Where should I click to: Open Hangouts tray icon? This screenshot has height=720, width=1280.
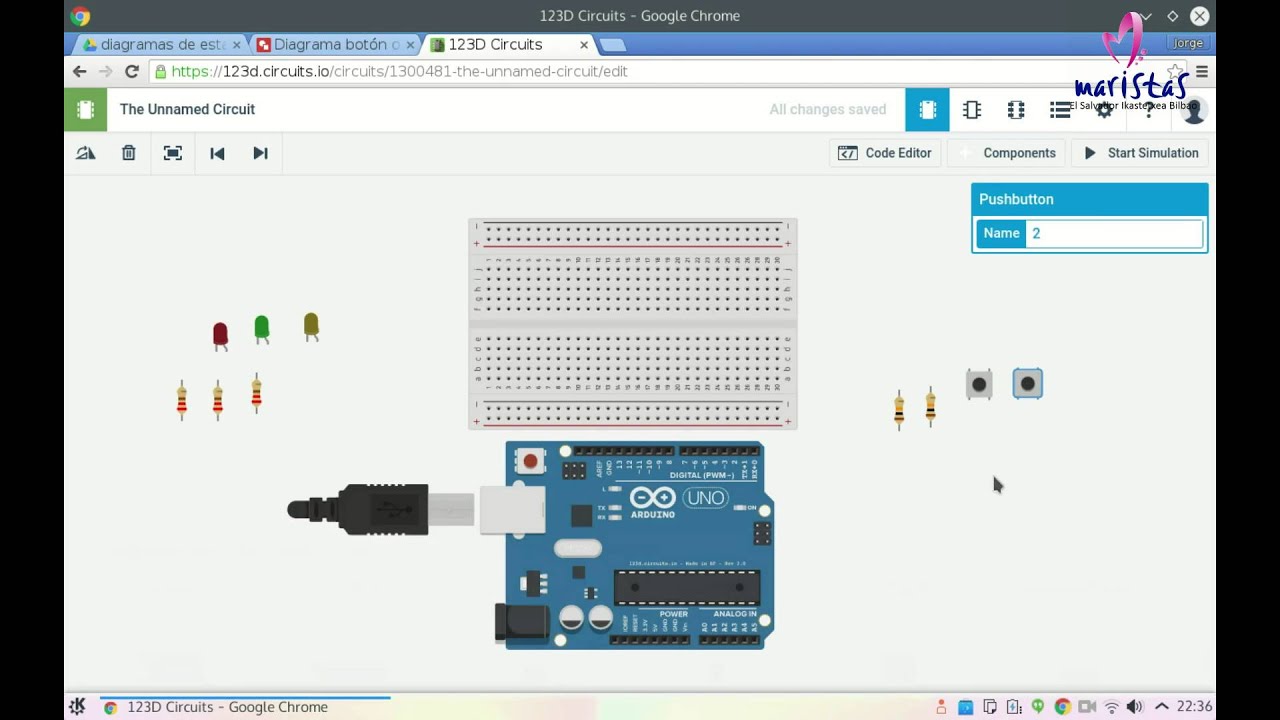point(1038,707)
